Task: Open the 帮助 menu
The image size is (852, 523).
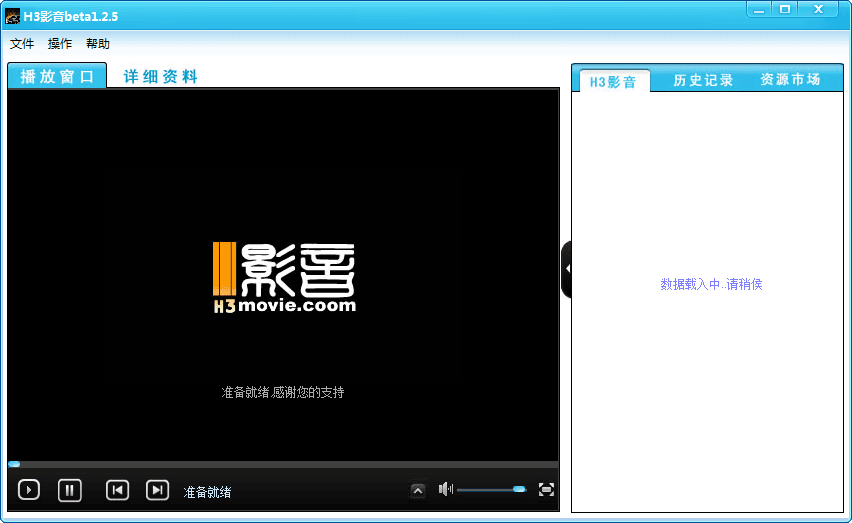Action: pos(98,44)
